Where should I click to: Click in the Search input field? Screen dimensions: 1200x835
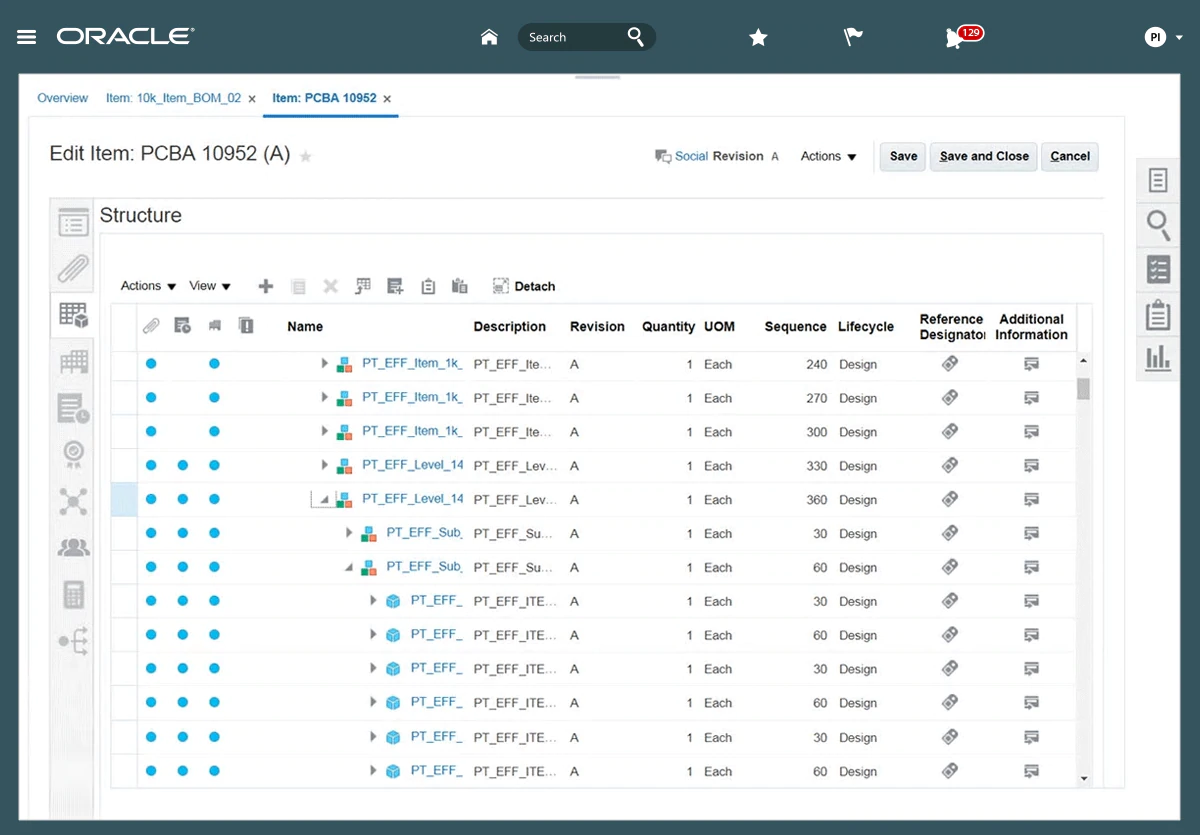570,37
